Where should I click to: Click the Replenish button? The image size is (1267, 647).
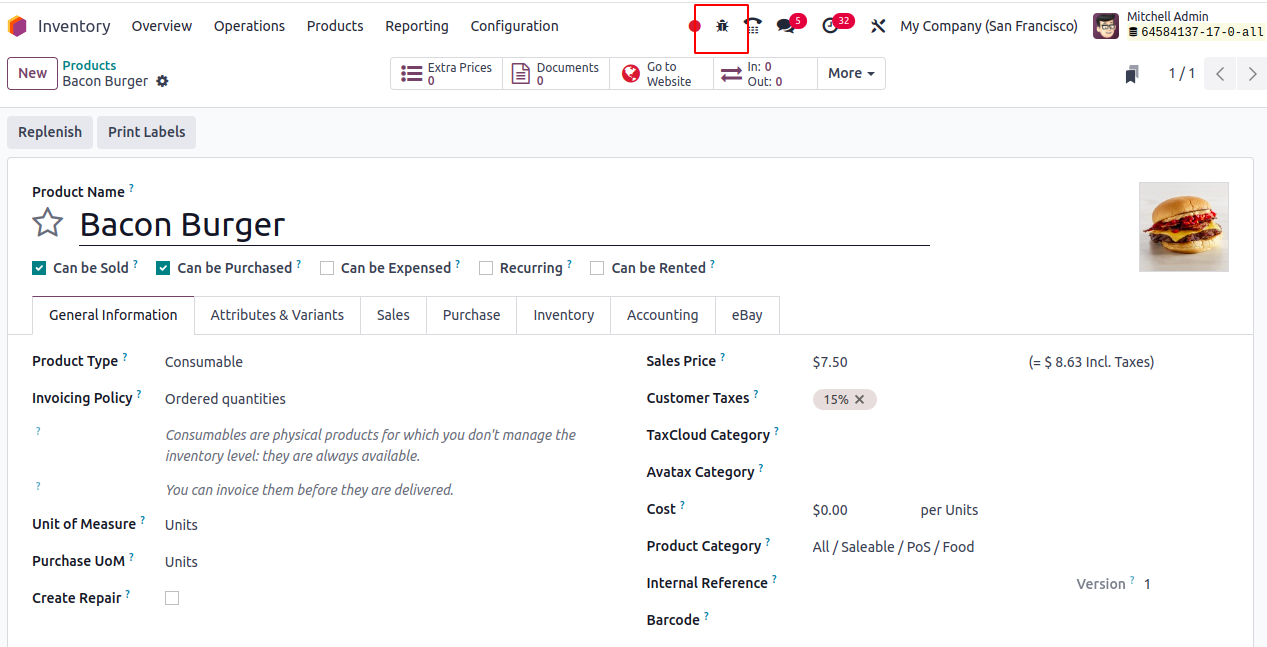50,132
